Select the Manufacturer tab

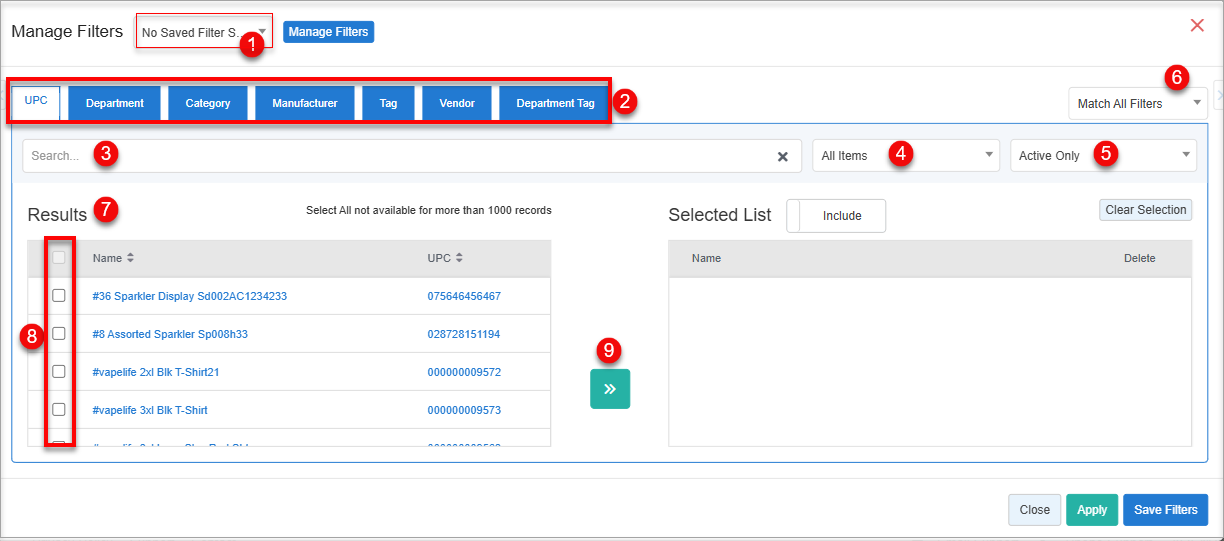coord(304,103)
